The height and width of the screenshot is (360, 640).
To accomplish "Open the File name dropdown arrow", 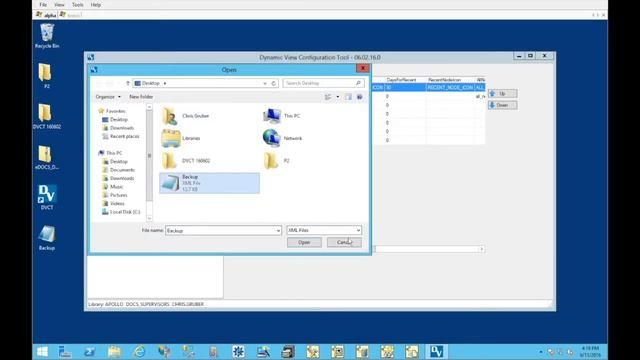I will 278,231.
